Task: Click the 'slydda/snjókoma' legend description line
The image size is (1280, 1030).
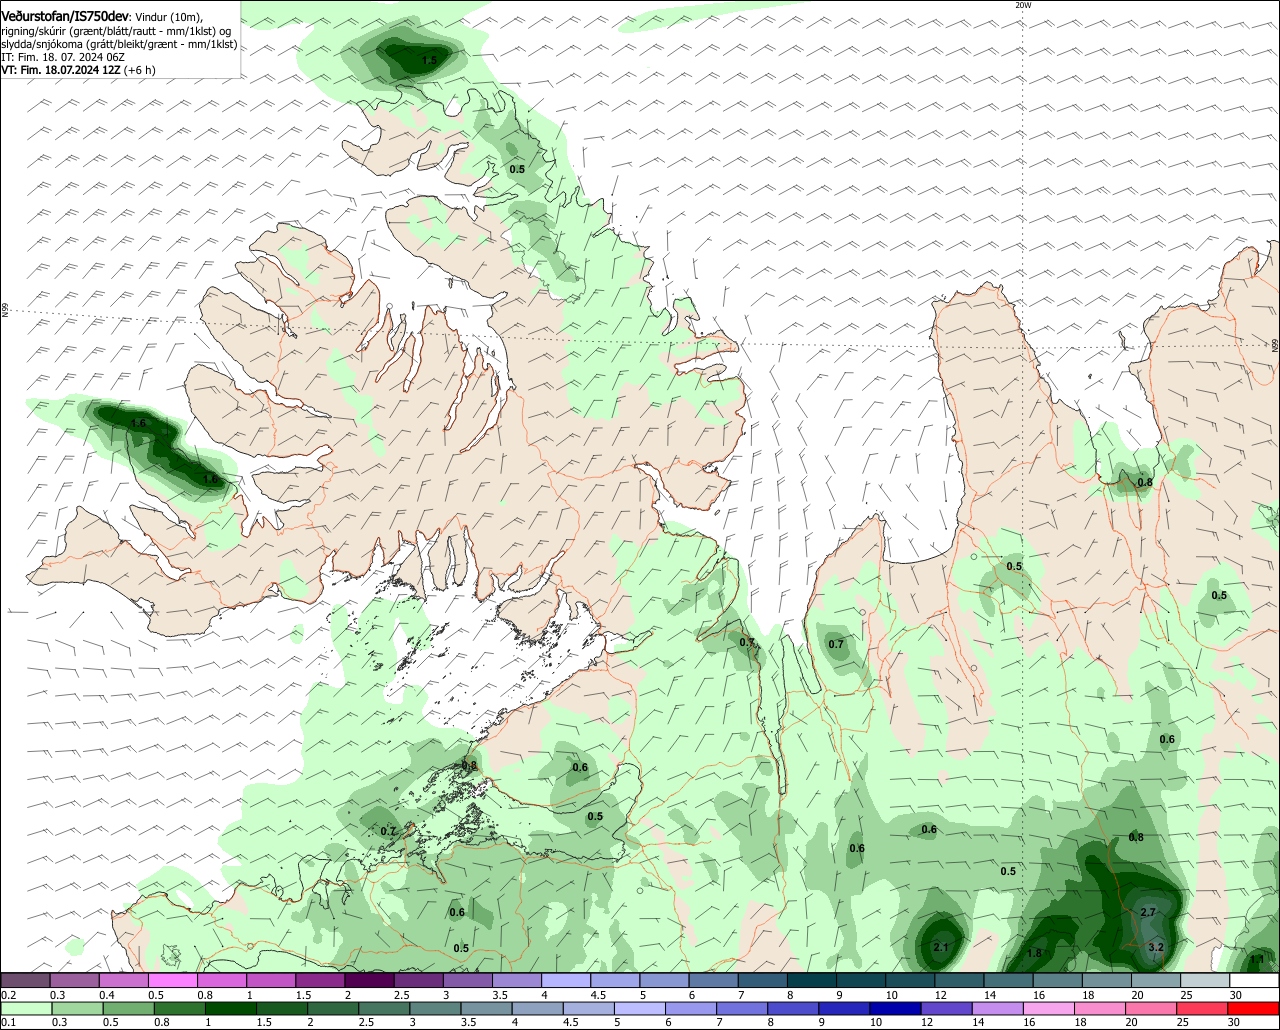Action: click(x=119, y=44)
